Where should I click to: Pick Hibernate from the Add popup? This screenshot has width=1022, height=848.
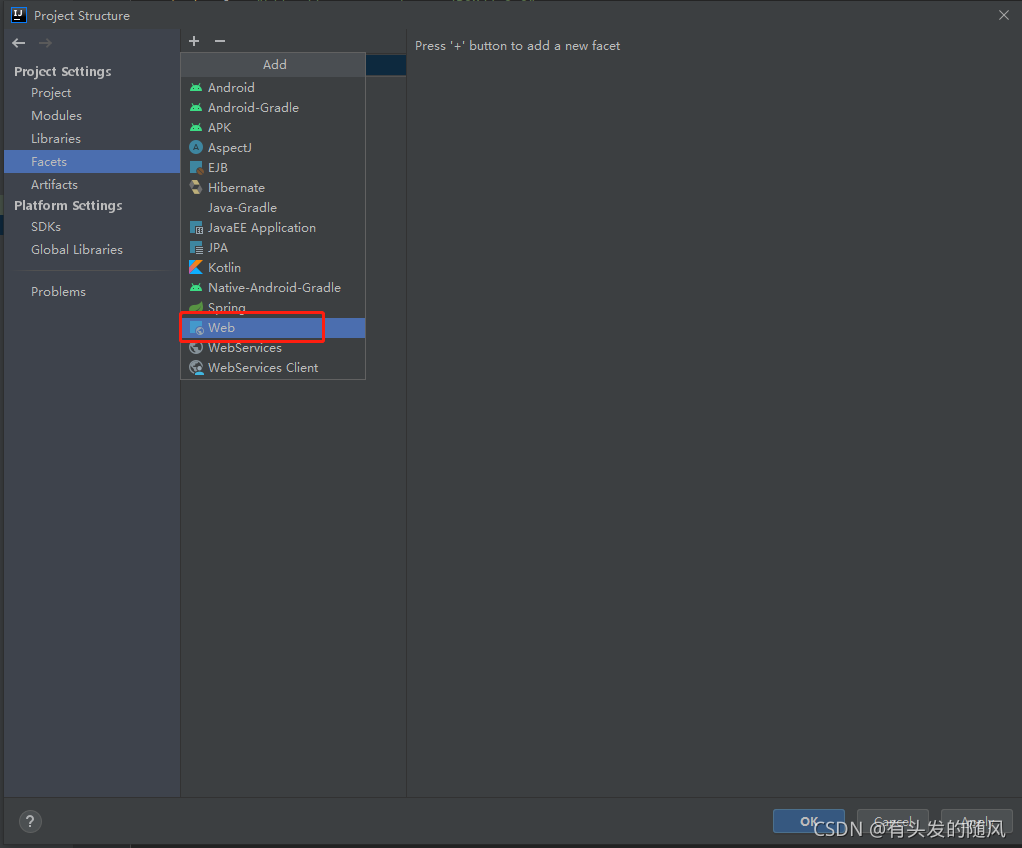point(273,188)
